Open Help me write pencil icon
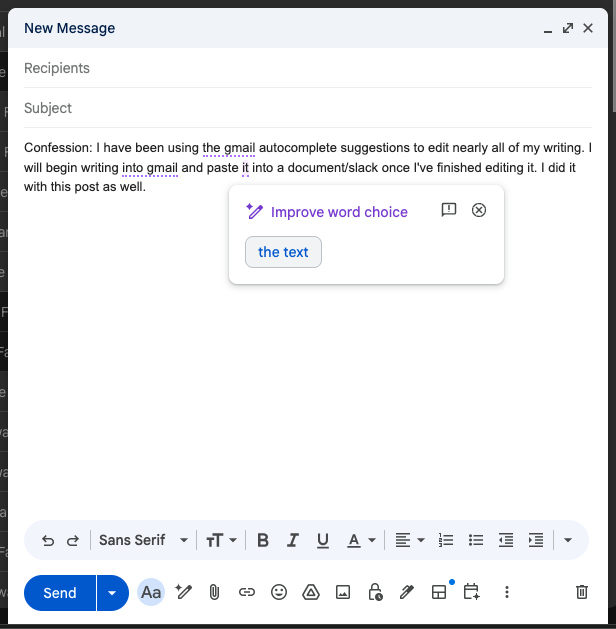This screenshot has height=629, width=616. pos(184,592)
